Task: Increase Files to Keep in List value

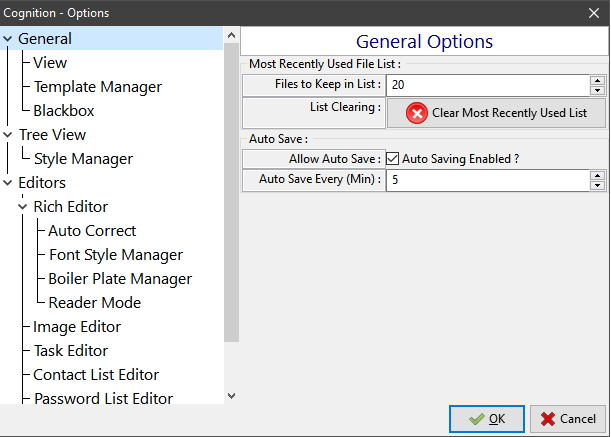Action: (597, 81)
